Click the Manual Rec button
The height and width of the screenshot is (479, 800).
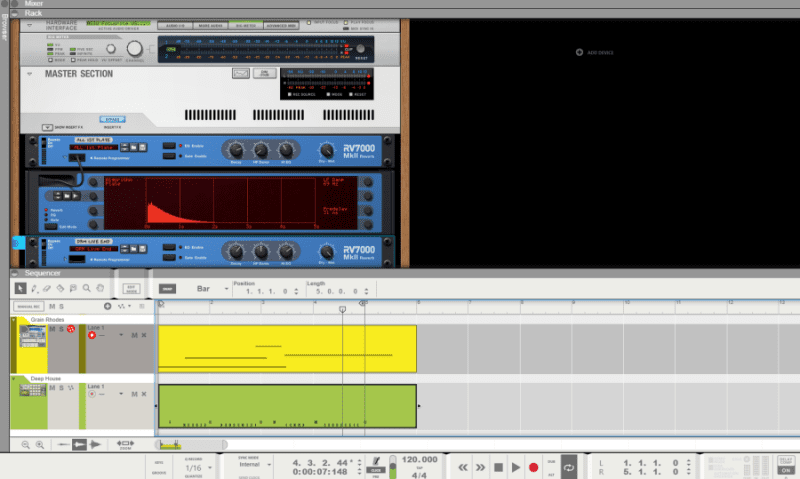point(29,307)
